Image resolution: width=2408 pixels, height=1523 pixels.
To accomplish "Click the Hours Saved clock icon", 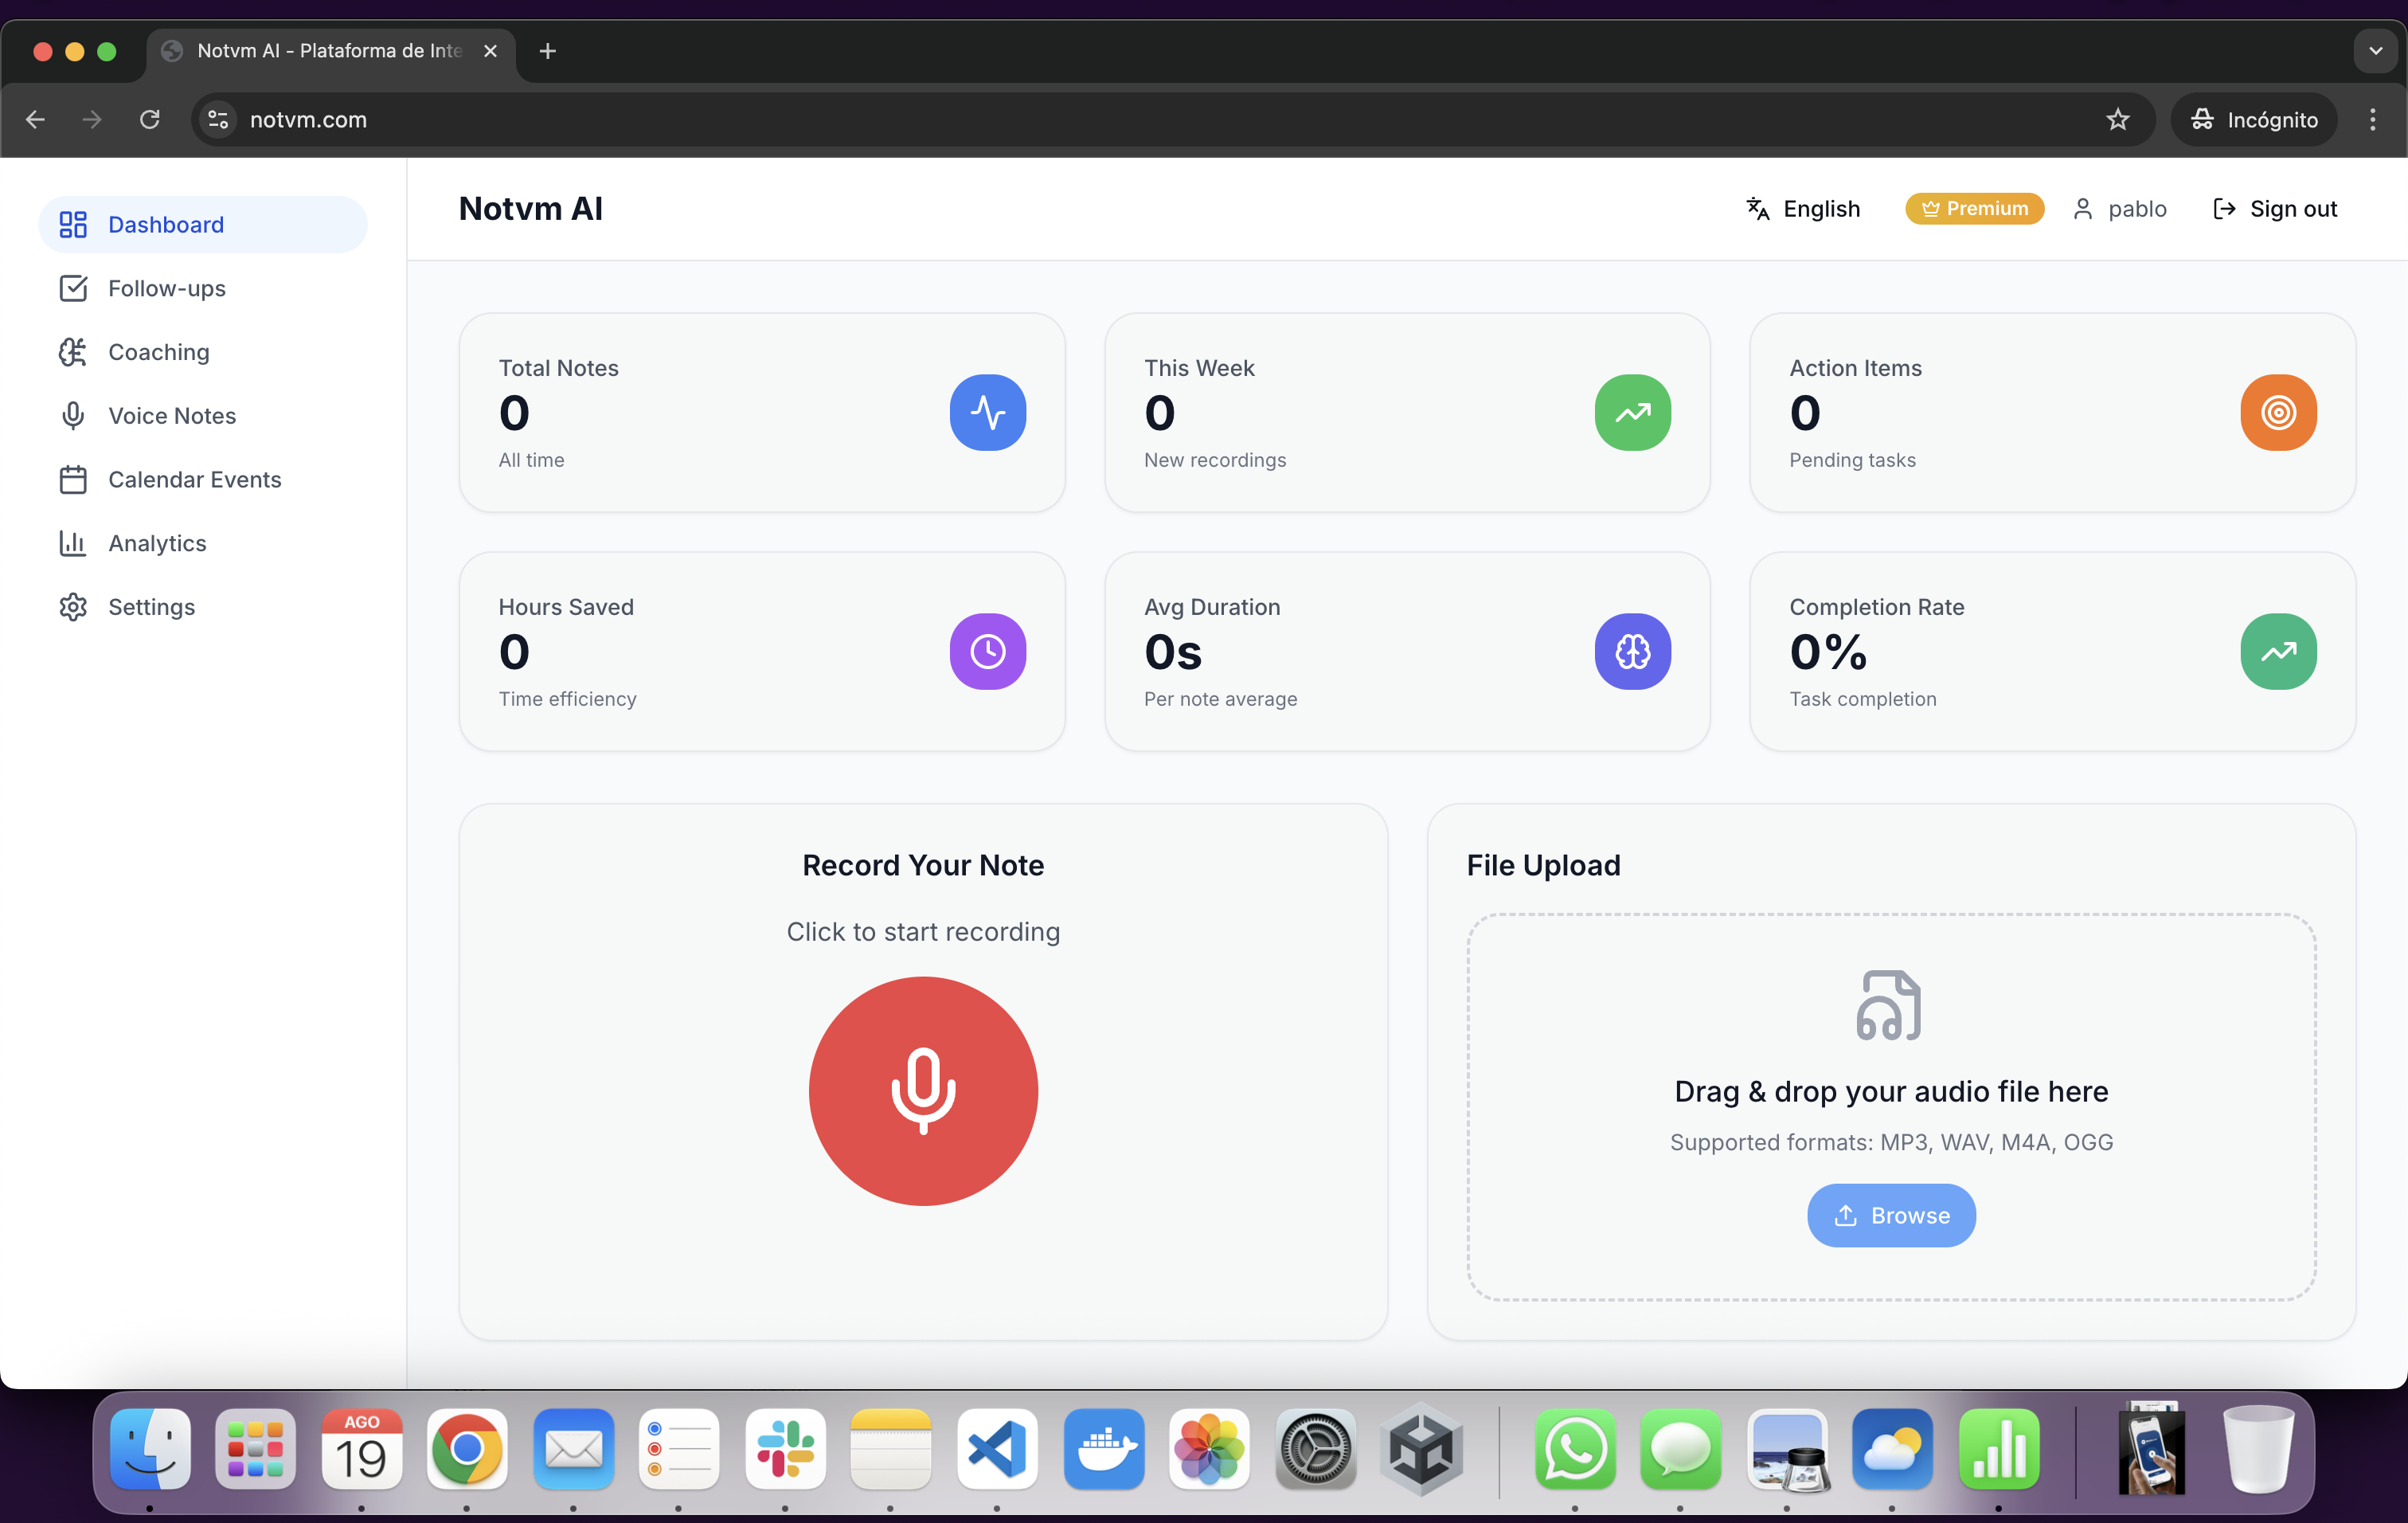I will click(x=987, y=651).
